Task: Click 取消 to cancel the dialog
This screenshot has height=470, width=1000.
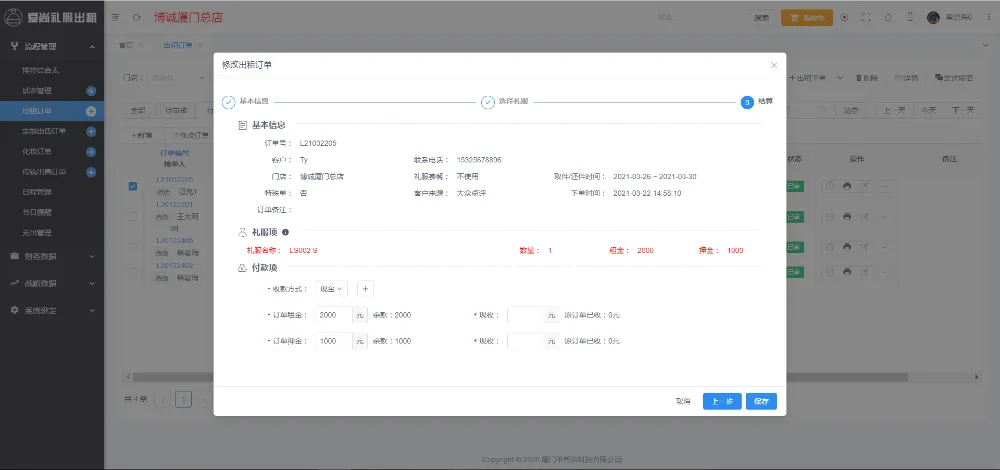Action: 683,401
